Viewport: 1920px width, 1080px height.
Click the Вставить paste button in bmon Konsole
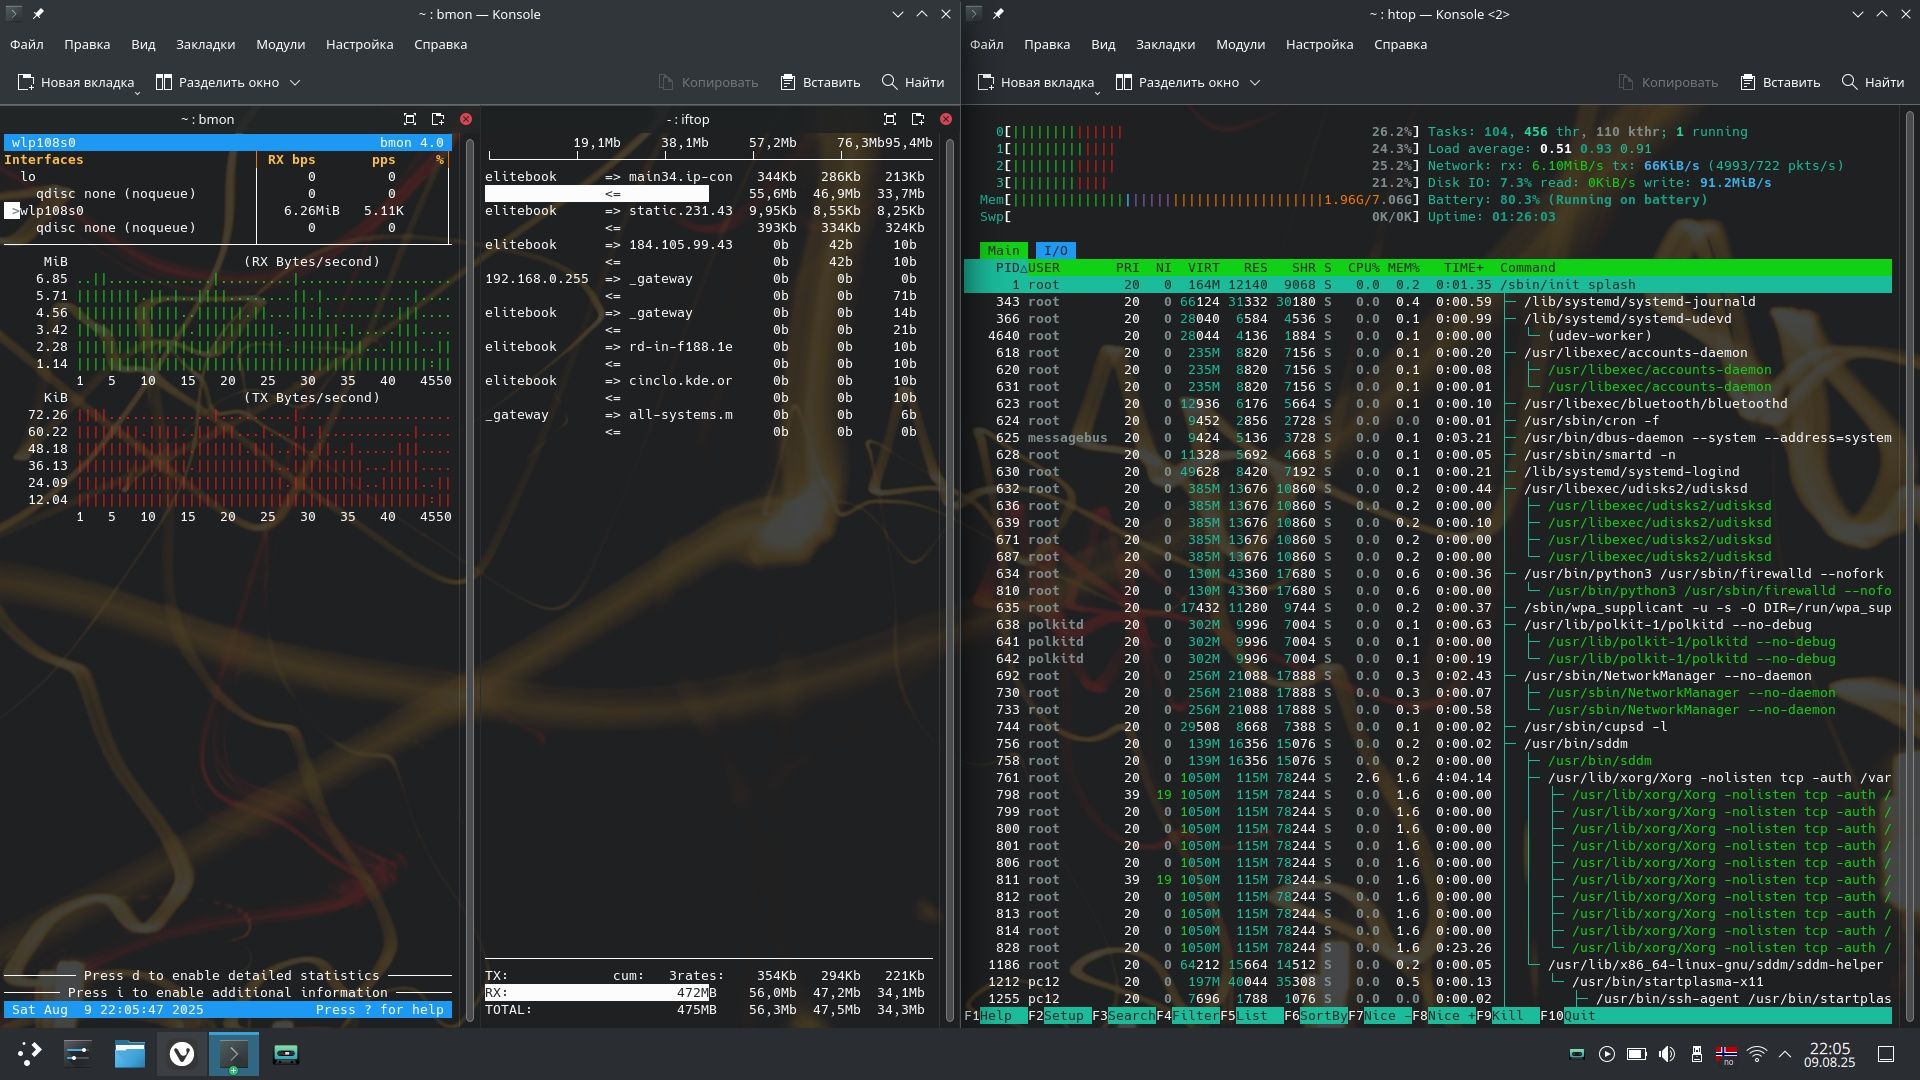tap(820, 82)
